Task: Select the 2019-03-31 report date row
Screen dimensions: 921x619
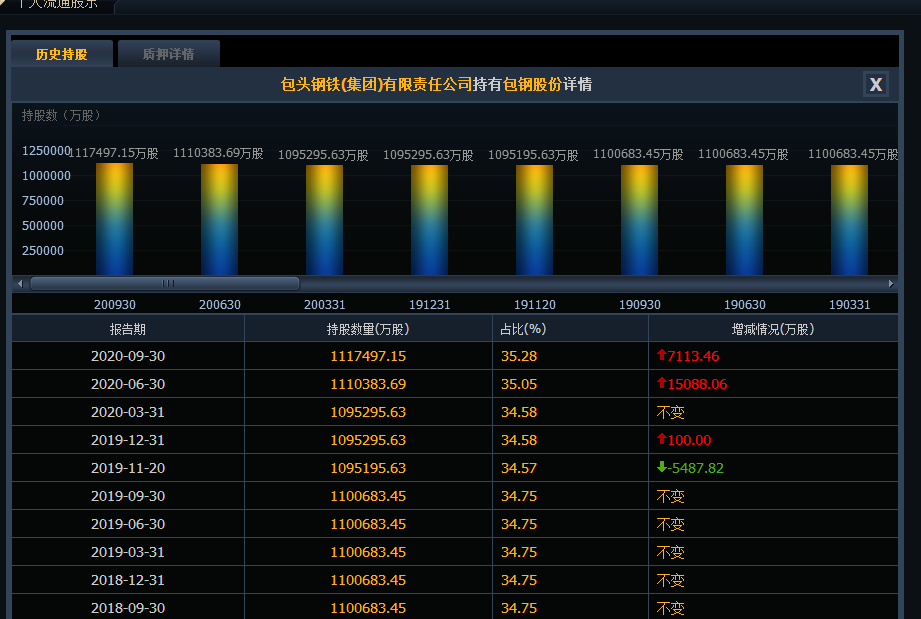Action: pyautogui.click(x=455, y=552)
